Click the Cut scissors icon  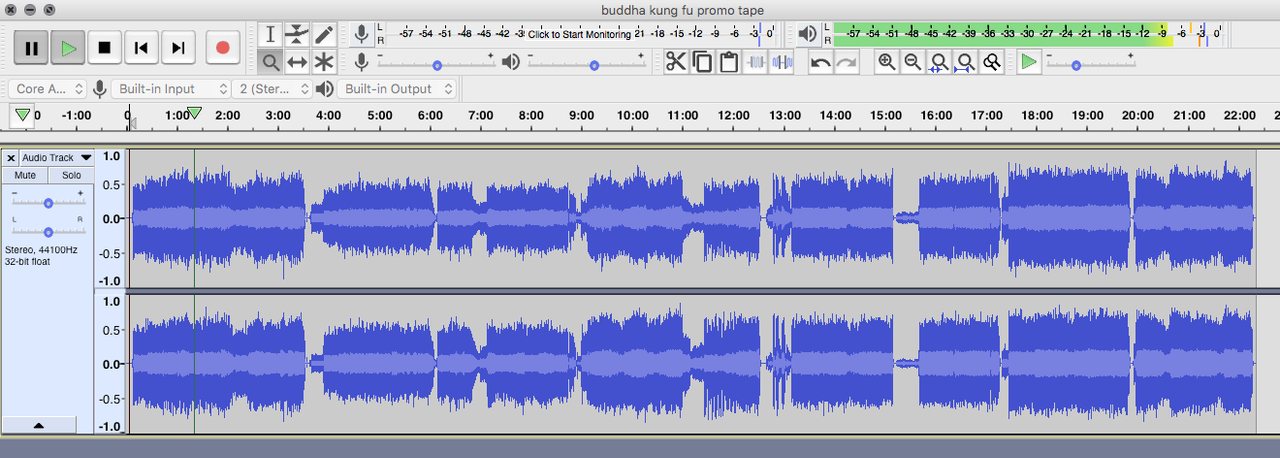tap(676, 62)
